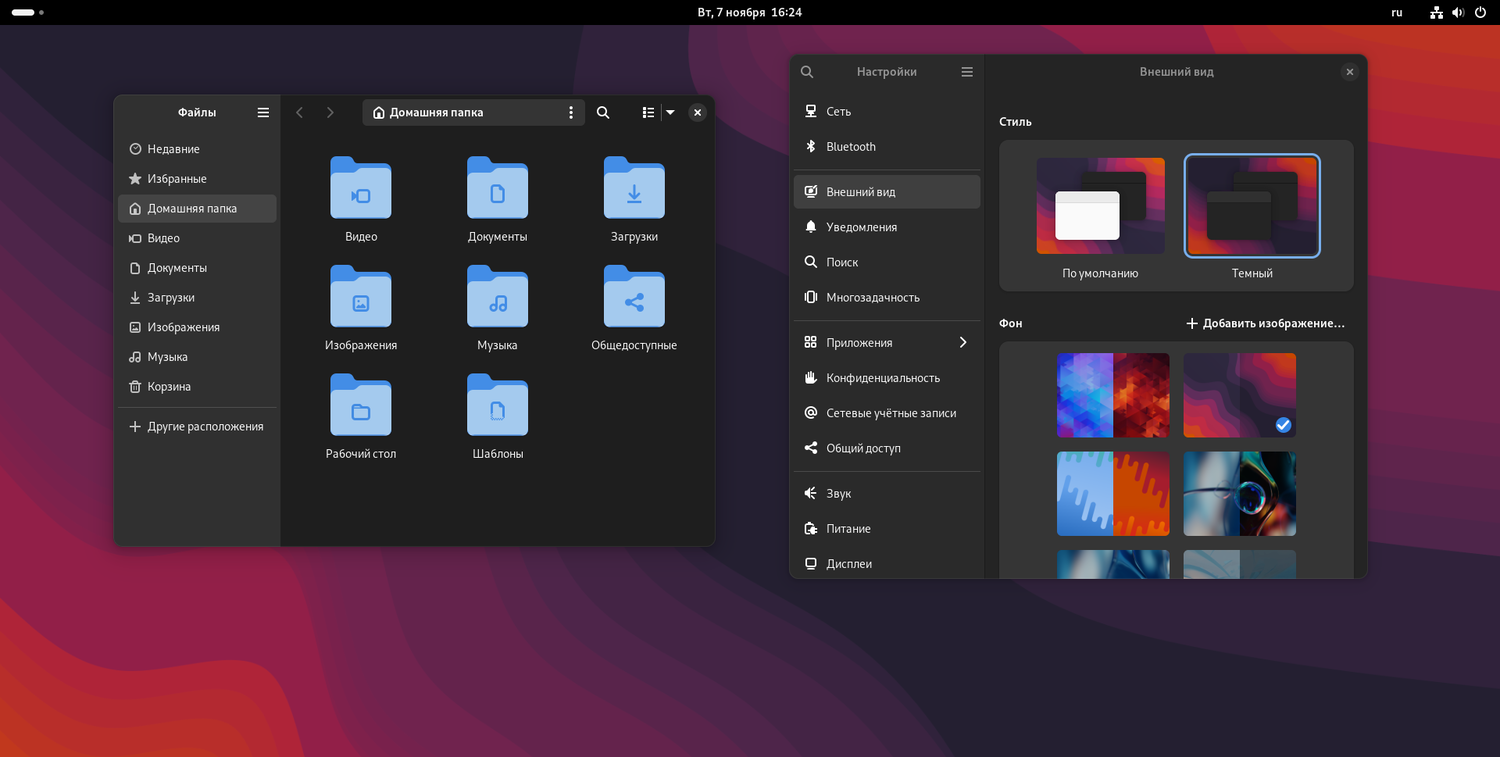
Task: Click the search icon in Files toolbar
Action: click(603, 113)
